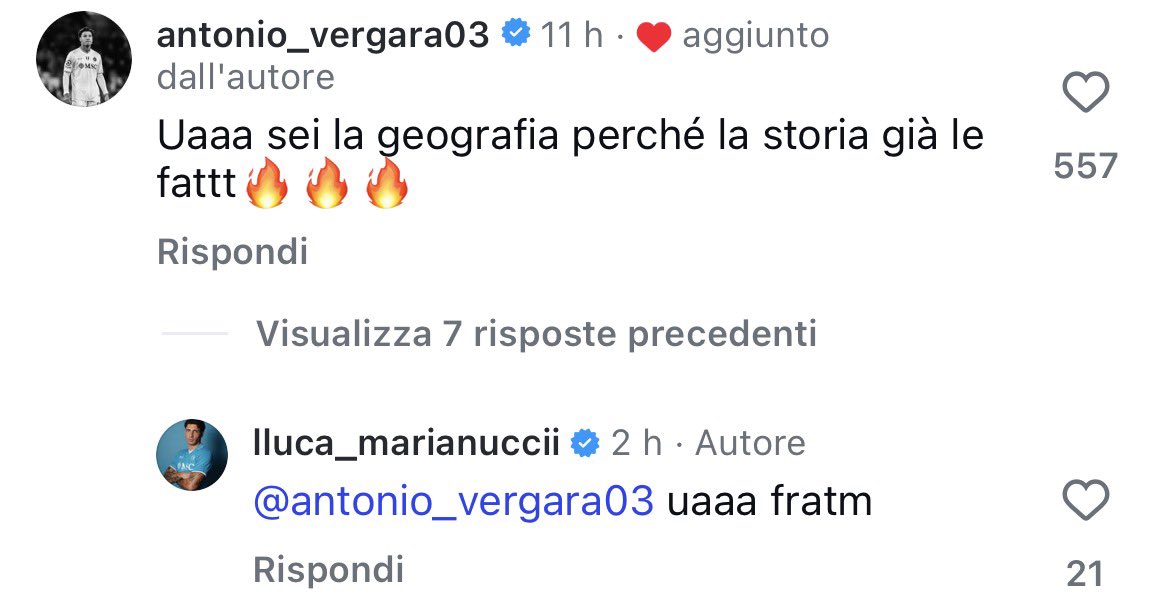Reply to antonio_vergara03's comment via Rispondi
The width and height of the screenshot is (1170, 616).
pos(232,252)
